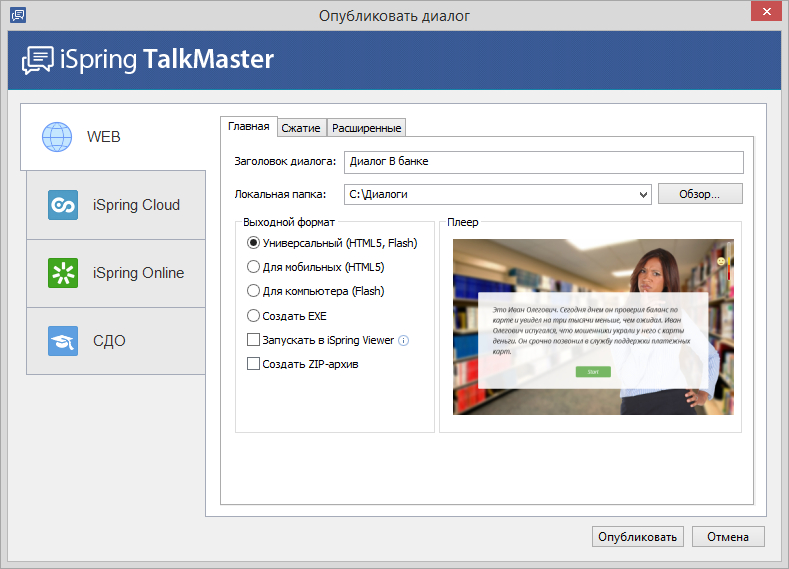Image resolution: width=789 pixels, height=569 pixels.
Task: Click the Выходной формат group label
Action: (x=289, y=222)
